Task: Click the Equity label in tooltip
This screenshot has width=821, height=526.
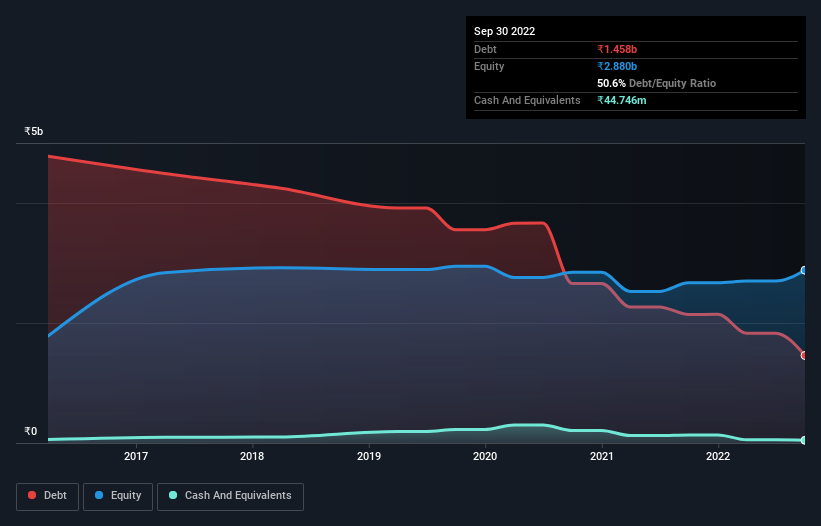Action: pyautogui.click(x=489, y=66)
